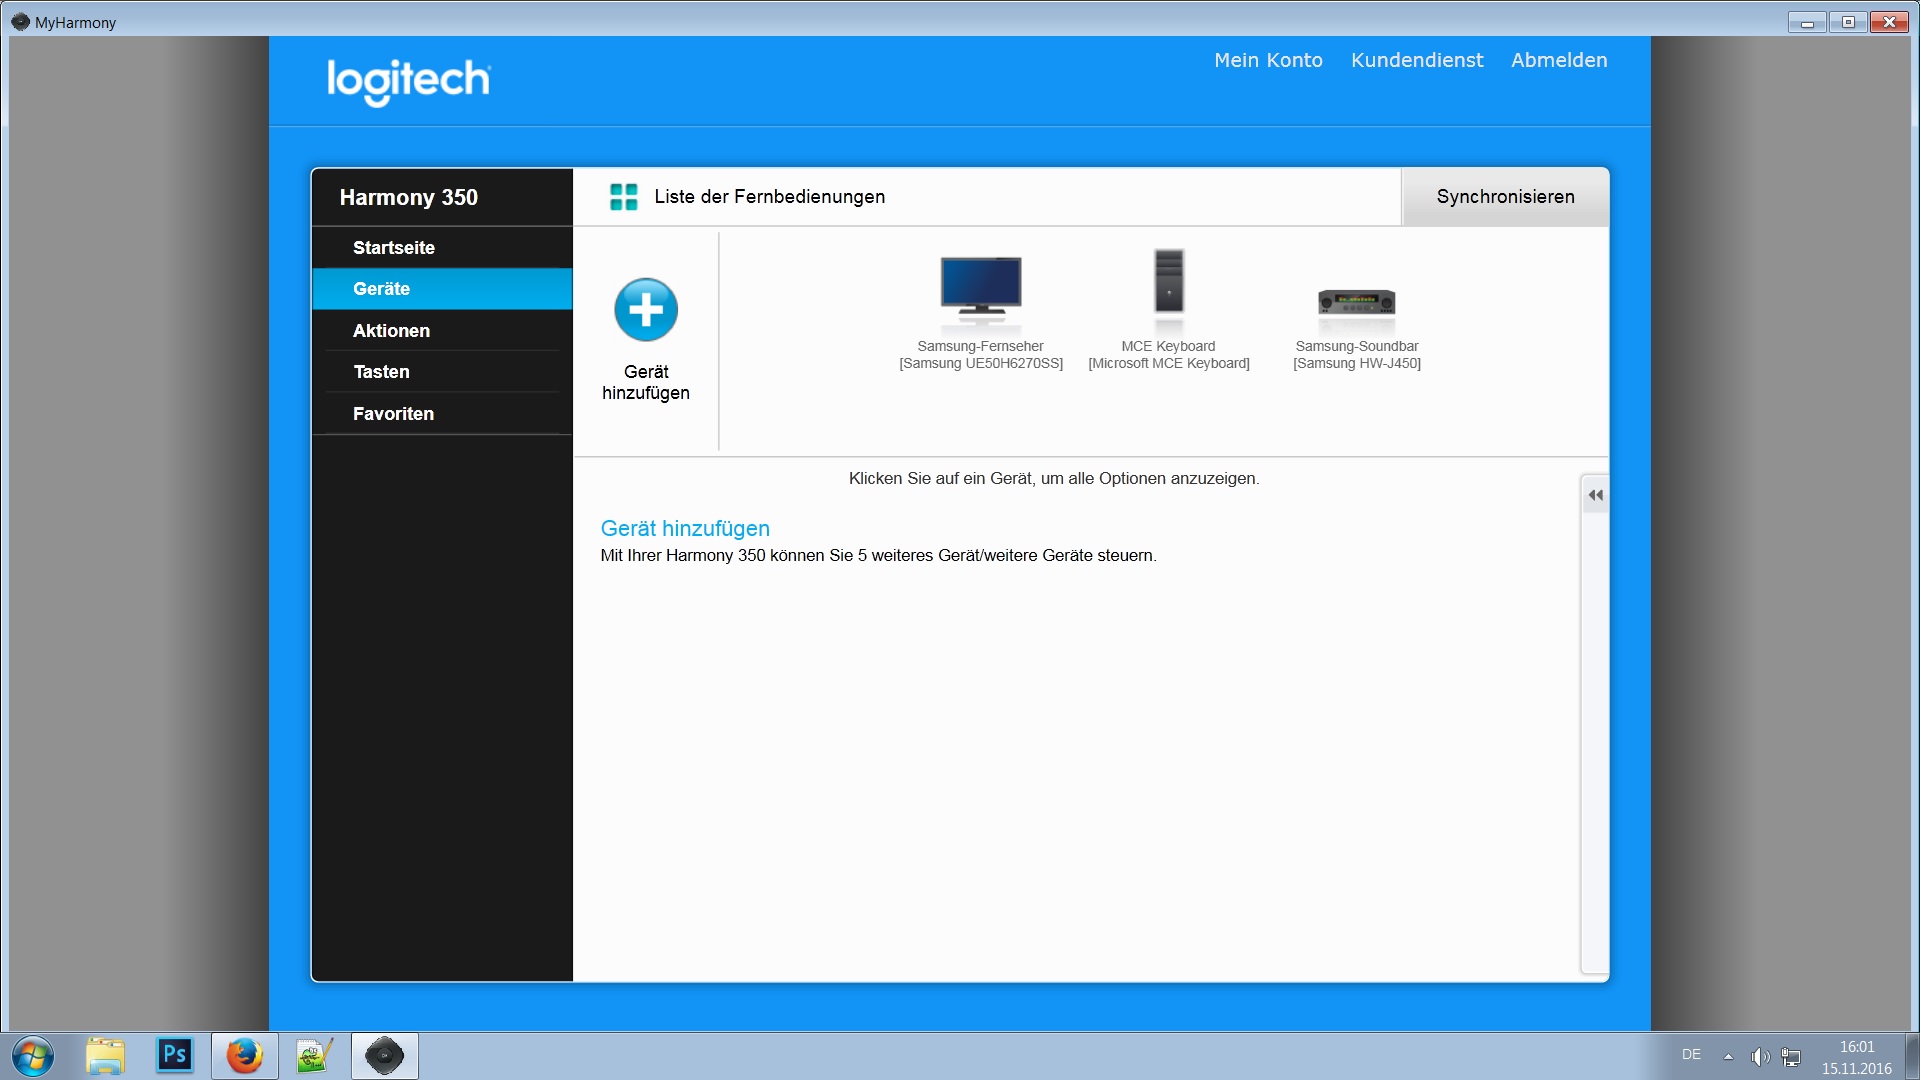1920x1080 pixels.
Task: Click the MyHarmony title bar app icon
Action: [x=20, y=21]
